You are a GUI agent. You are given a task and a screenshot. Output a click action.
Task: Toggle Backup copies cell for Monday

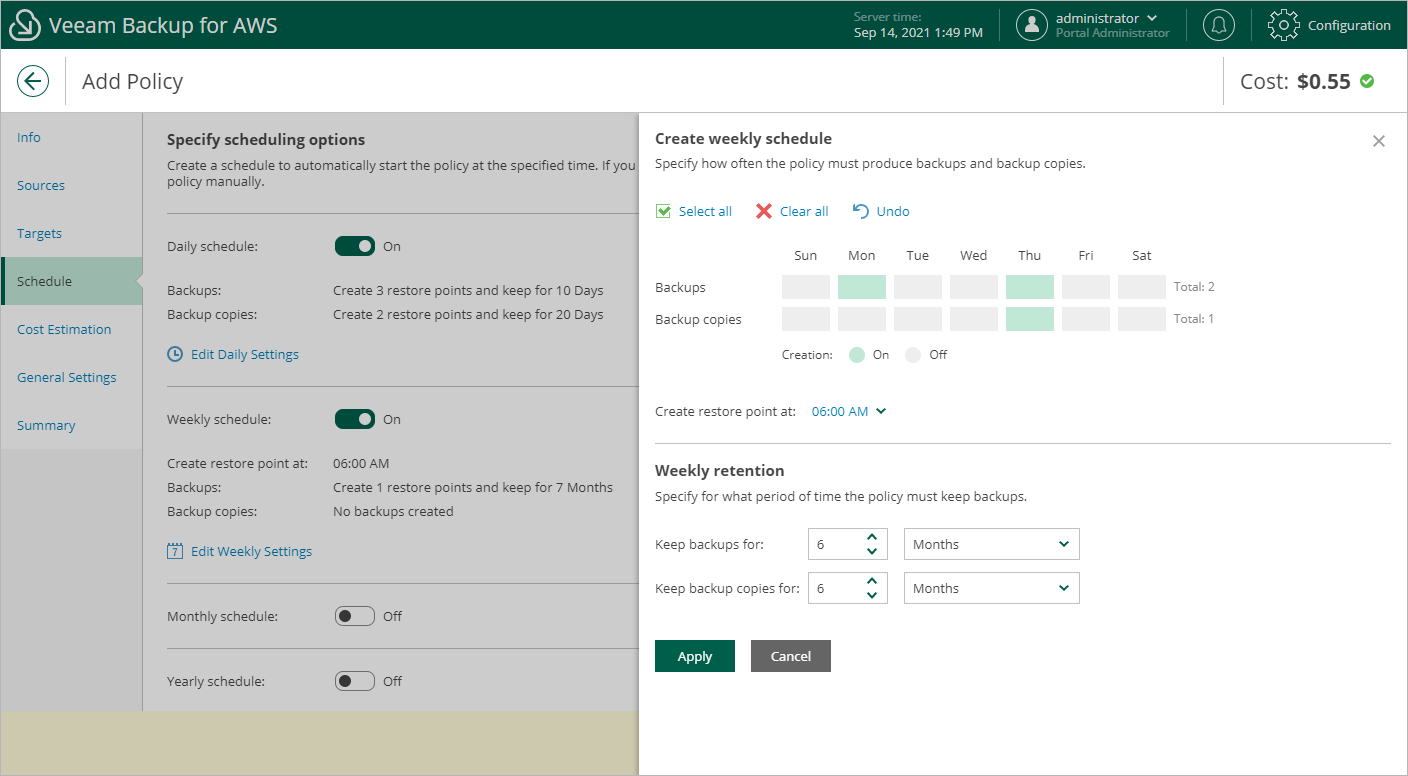tap(862, 319)
